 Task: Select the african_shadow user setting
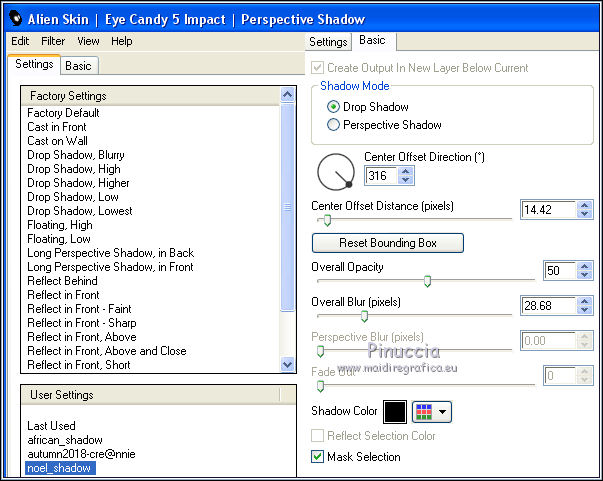65,440
